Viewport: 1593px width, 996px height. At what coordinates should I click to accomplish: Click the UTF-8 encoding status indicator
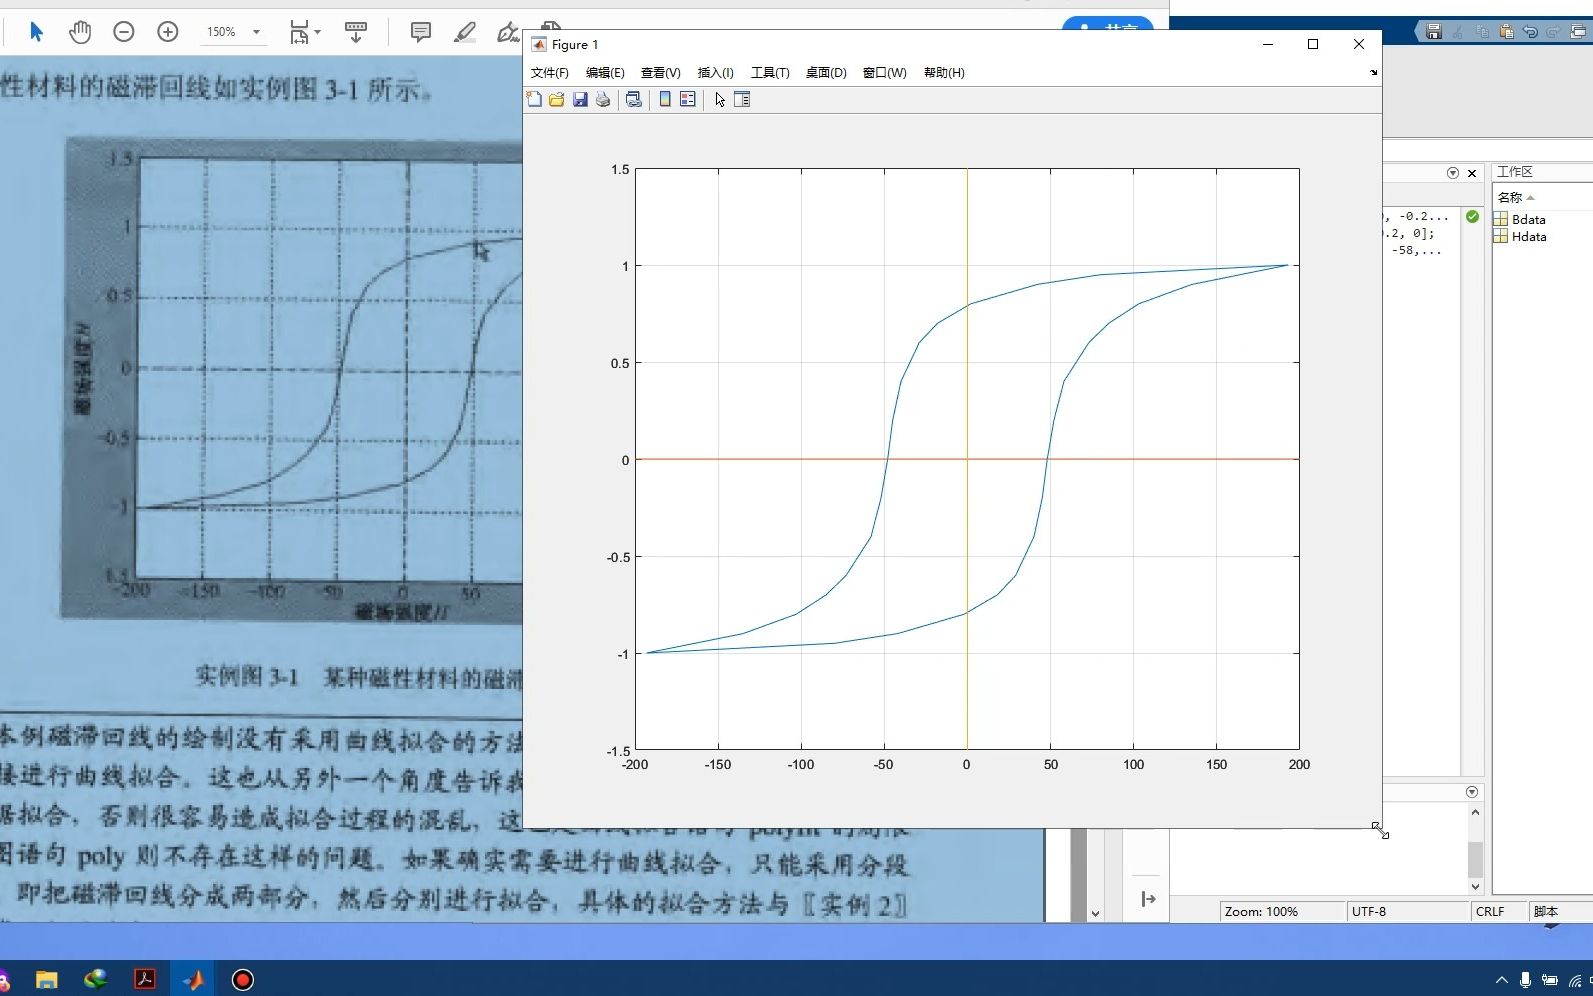pos(1406,911)
